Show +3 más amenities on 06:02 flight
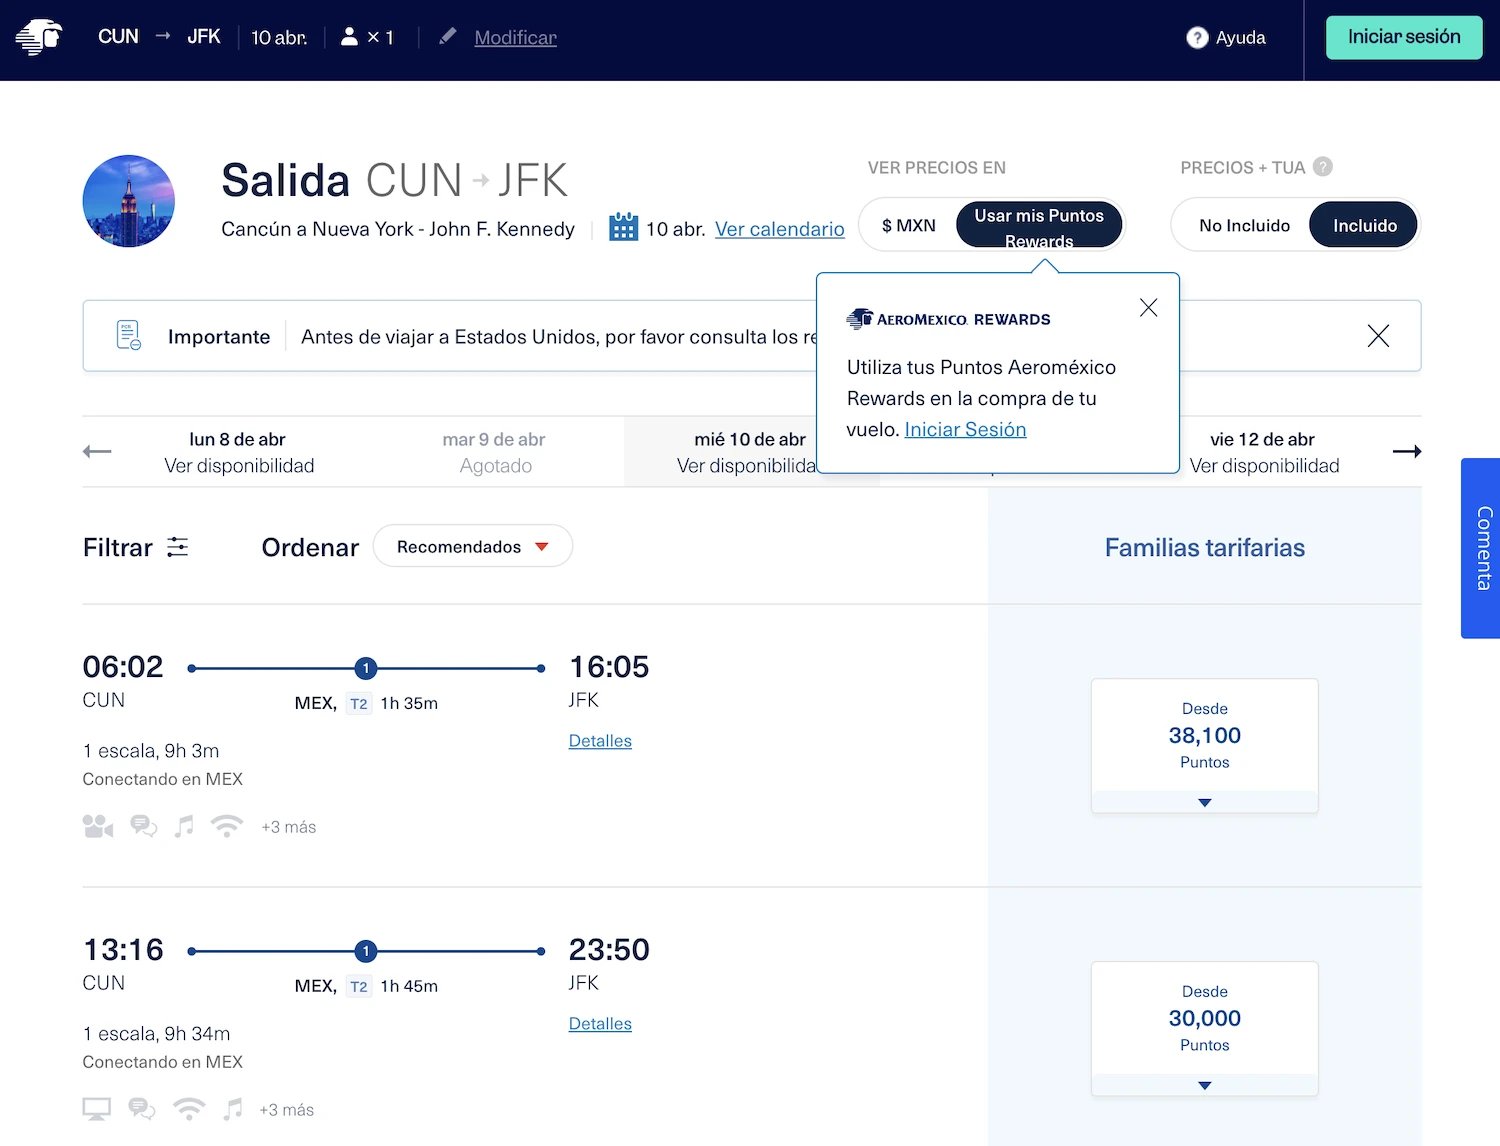The image size is (1500, 1146). [x=289, y=827]
